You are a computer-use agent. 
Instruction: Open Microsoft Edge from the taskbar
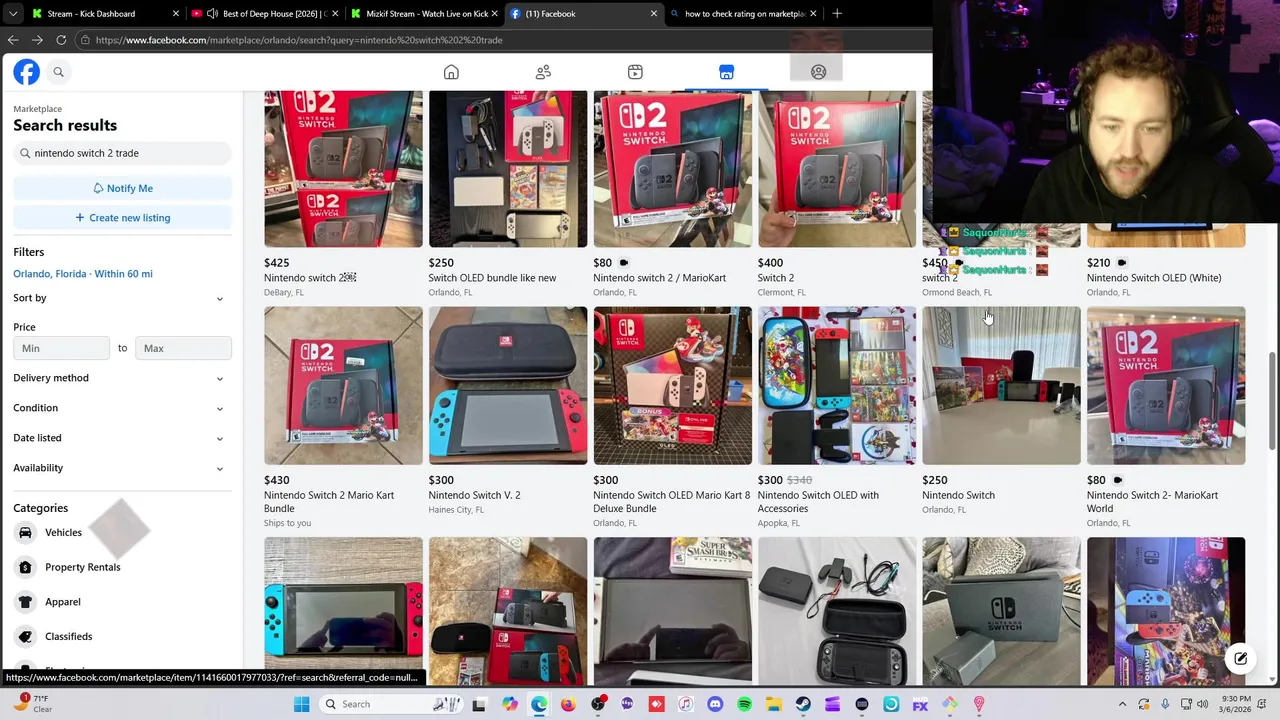point(539,704)
